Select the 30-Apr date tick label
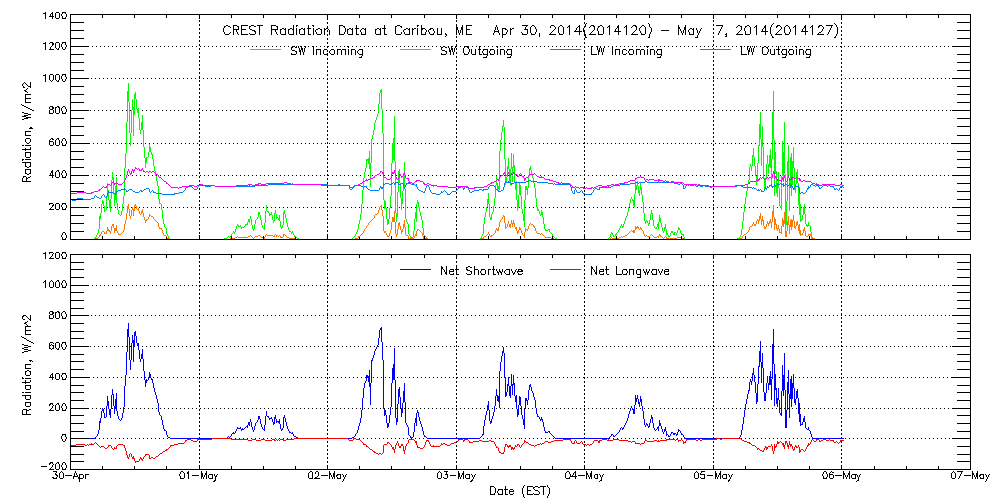This screenshot has width=1000, height=500. pyautogui.click(x=72, y=478)
